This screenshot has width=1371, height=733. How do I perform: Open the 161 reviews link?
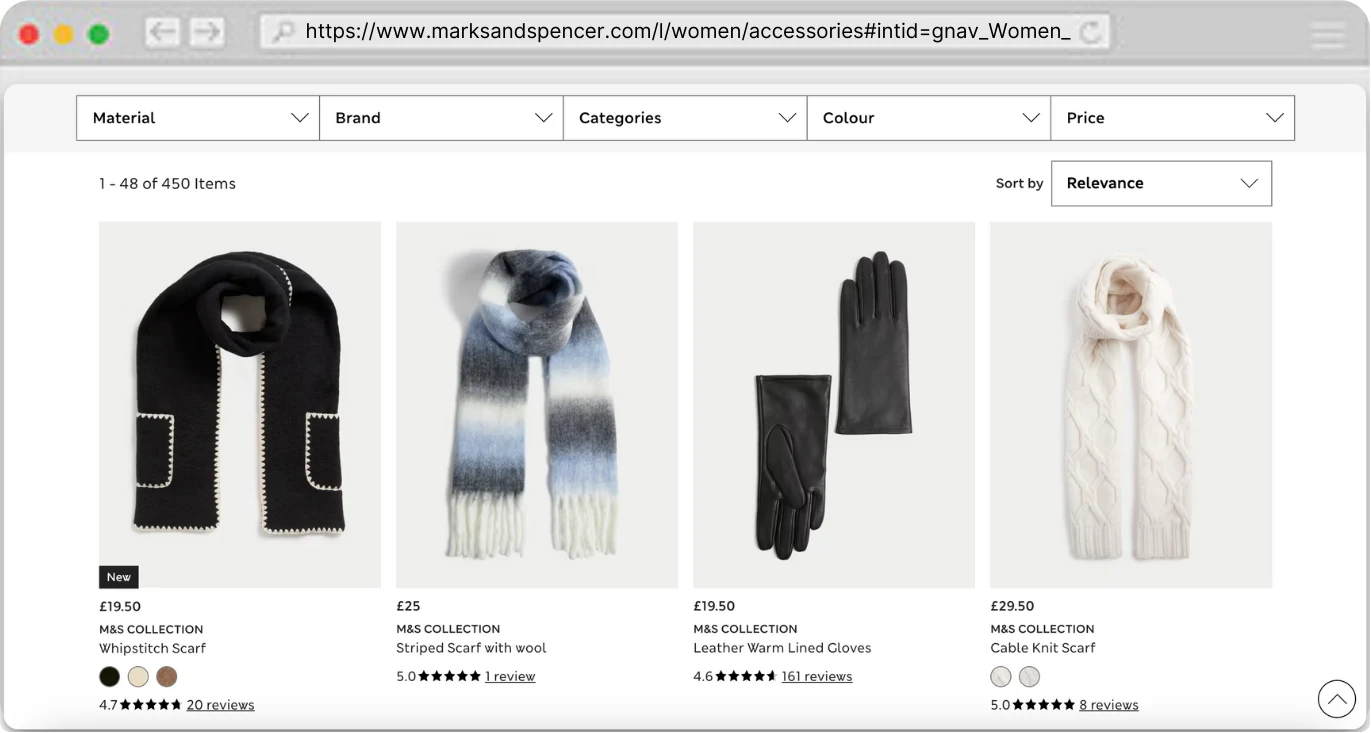point(817,677)
